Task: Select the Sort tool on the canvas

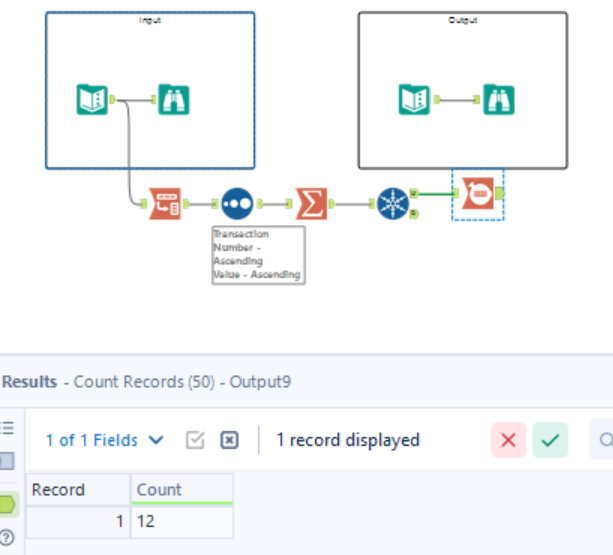Action: pyautogui.click(x=237, y=204)
